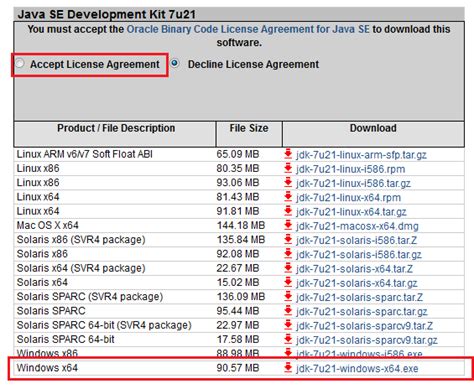Click the Solaris SPARC 64-bit (SVR4 package) text
474x389 pixels.
tap(104, 325)
